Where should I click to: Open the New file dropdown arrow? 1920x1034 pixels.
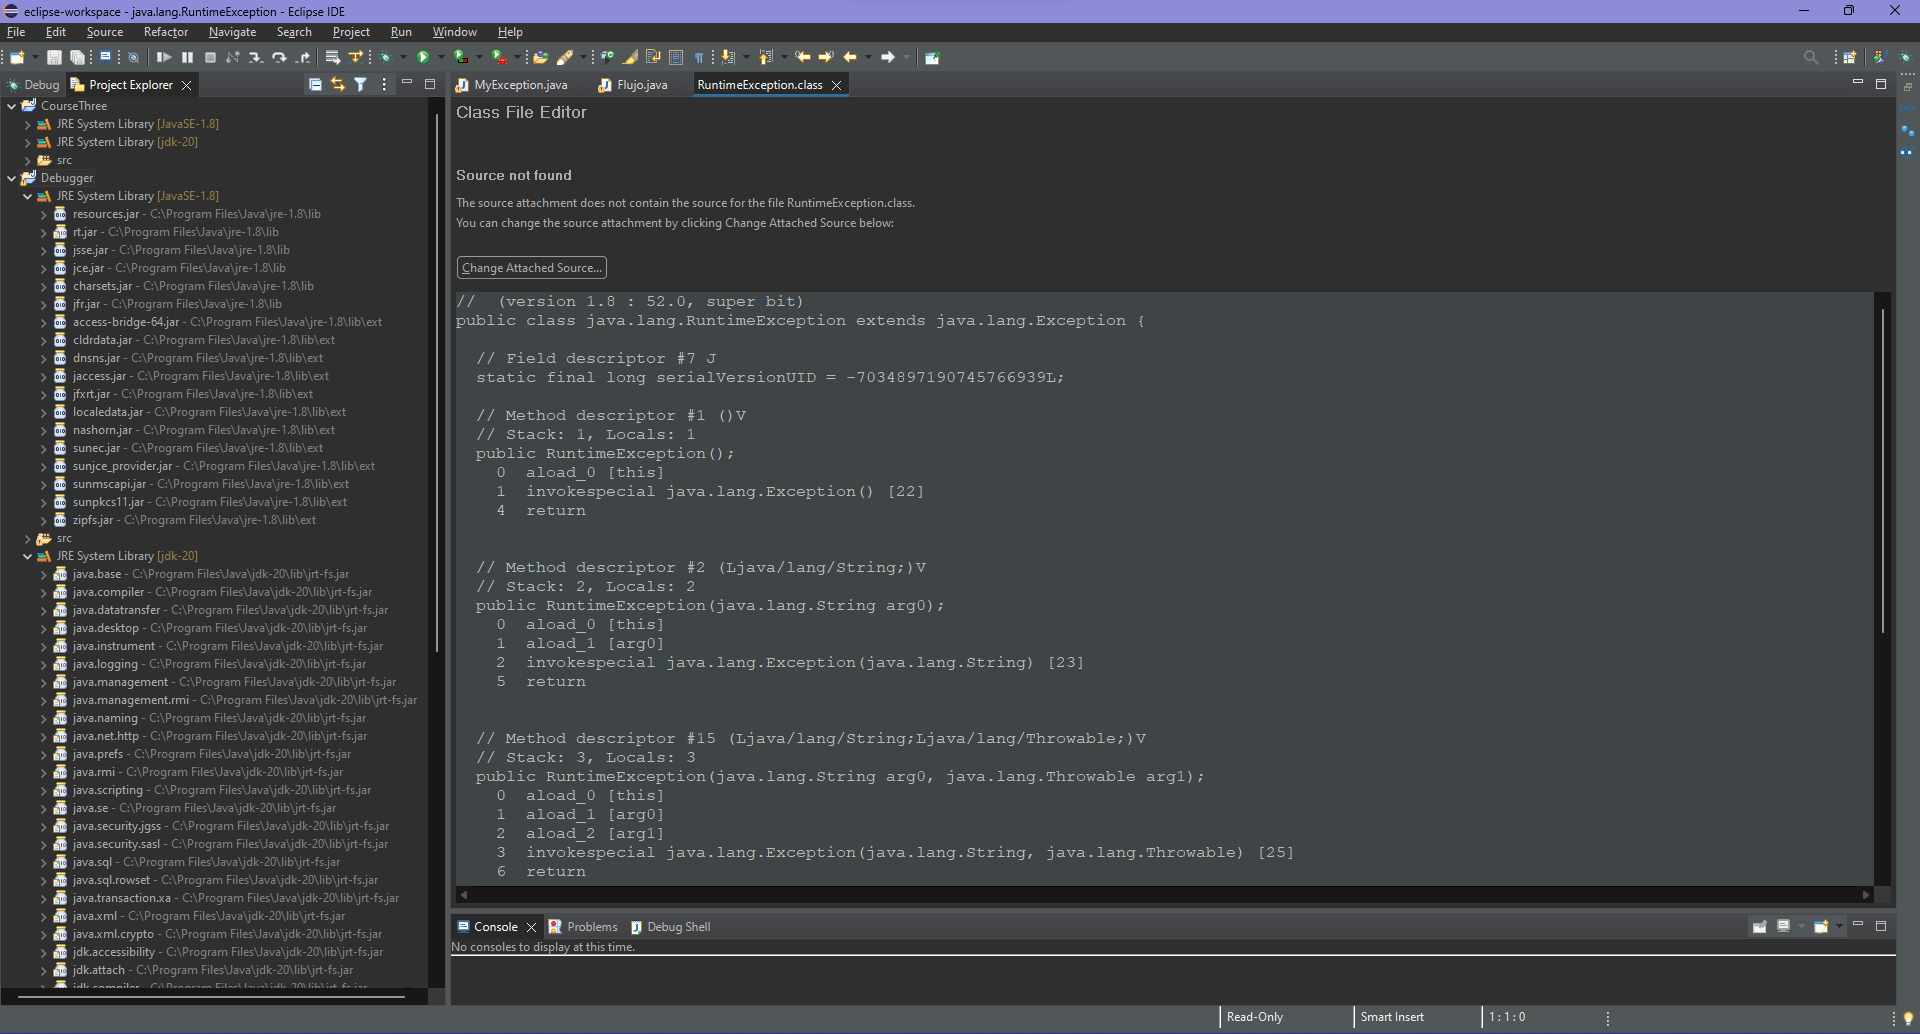(35, 57)
